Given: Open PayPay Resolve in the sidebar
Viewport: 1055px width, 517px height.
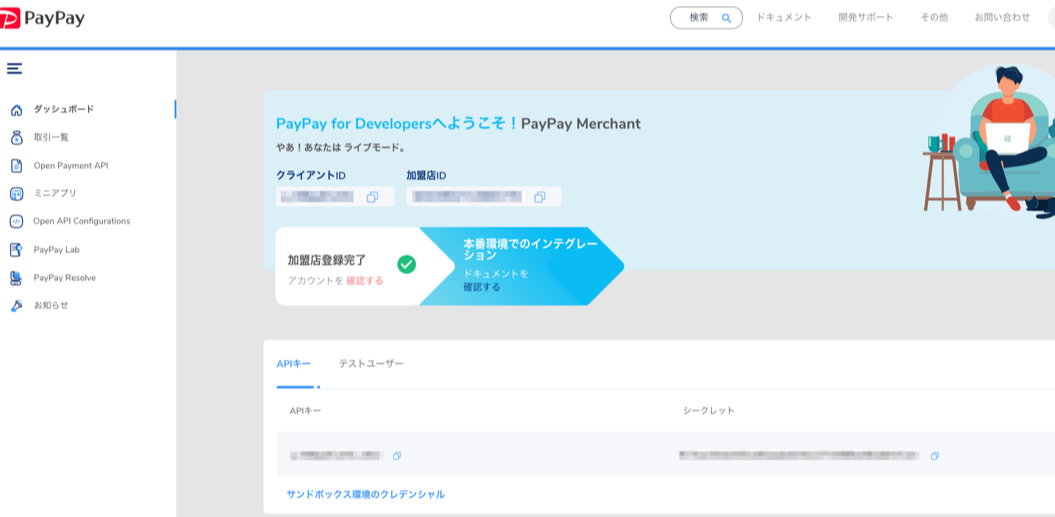Looking at the screenshot, I should click(65, 277).
